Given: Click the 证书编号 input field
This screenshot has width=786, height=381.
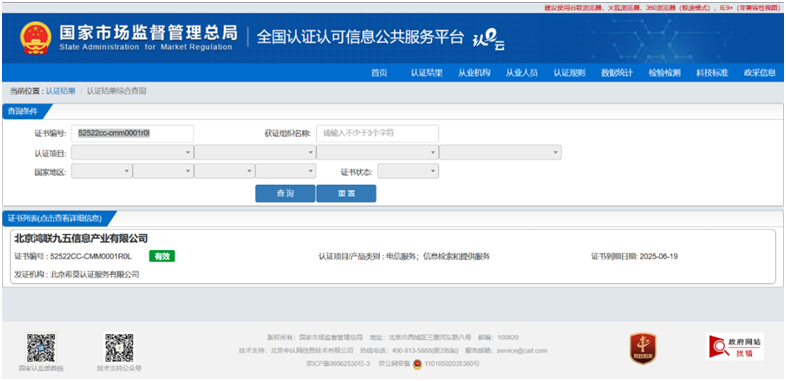Looking at the screenshot, I should click(x=132, y=133).
